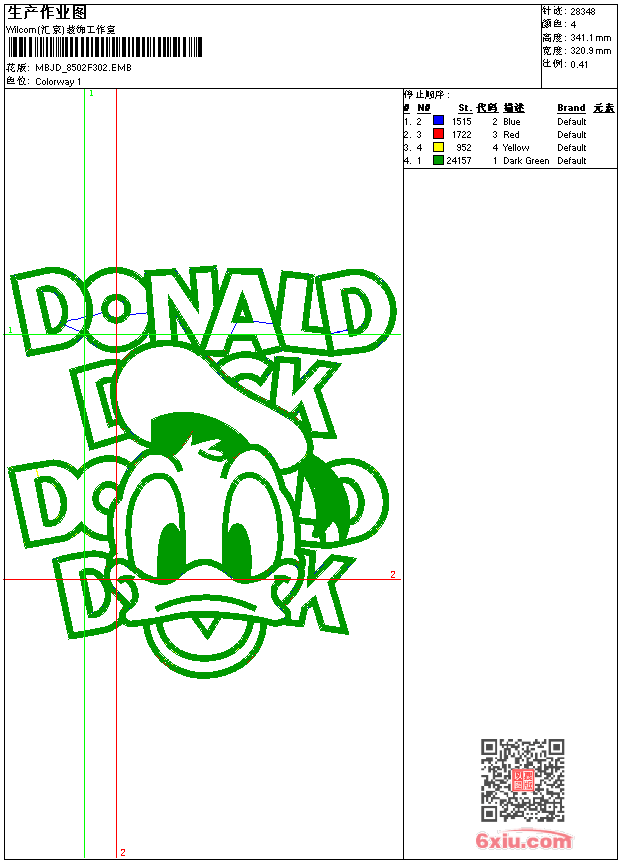Select the title text 生产作业图
The image size is (620, 860).
pos(47,13)
